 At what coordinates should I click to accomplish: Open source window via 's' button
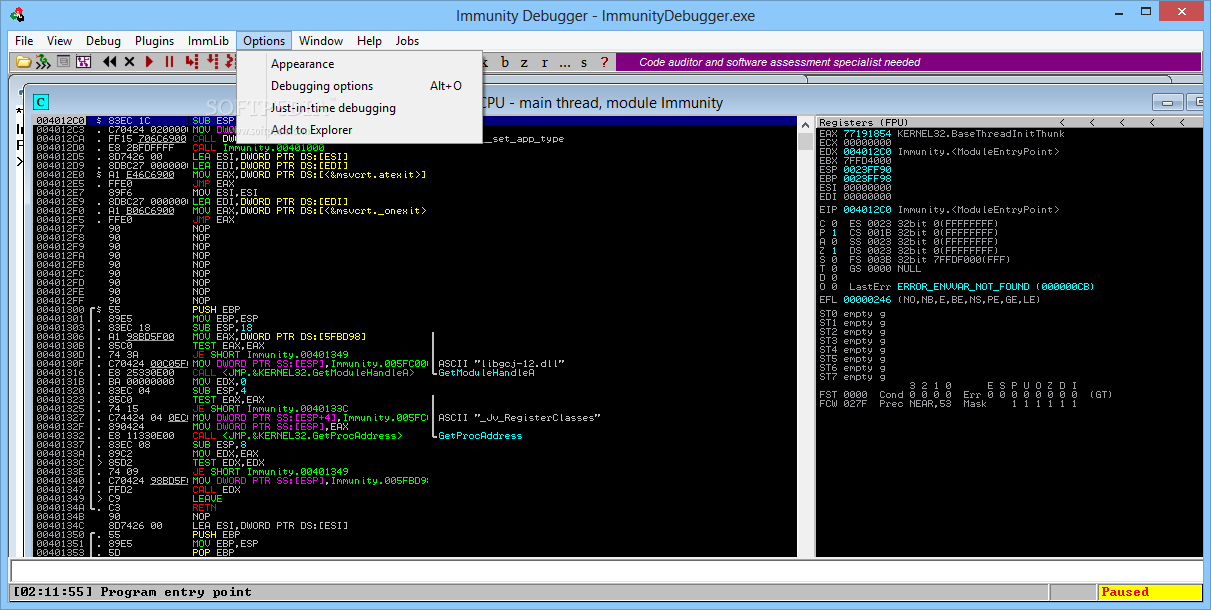click(584, 62)
